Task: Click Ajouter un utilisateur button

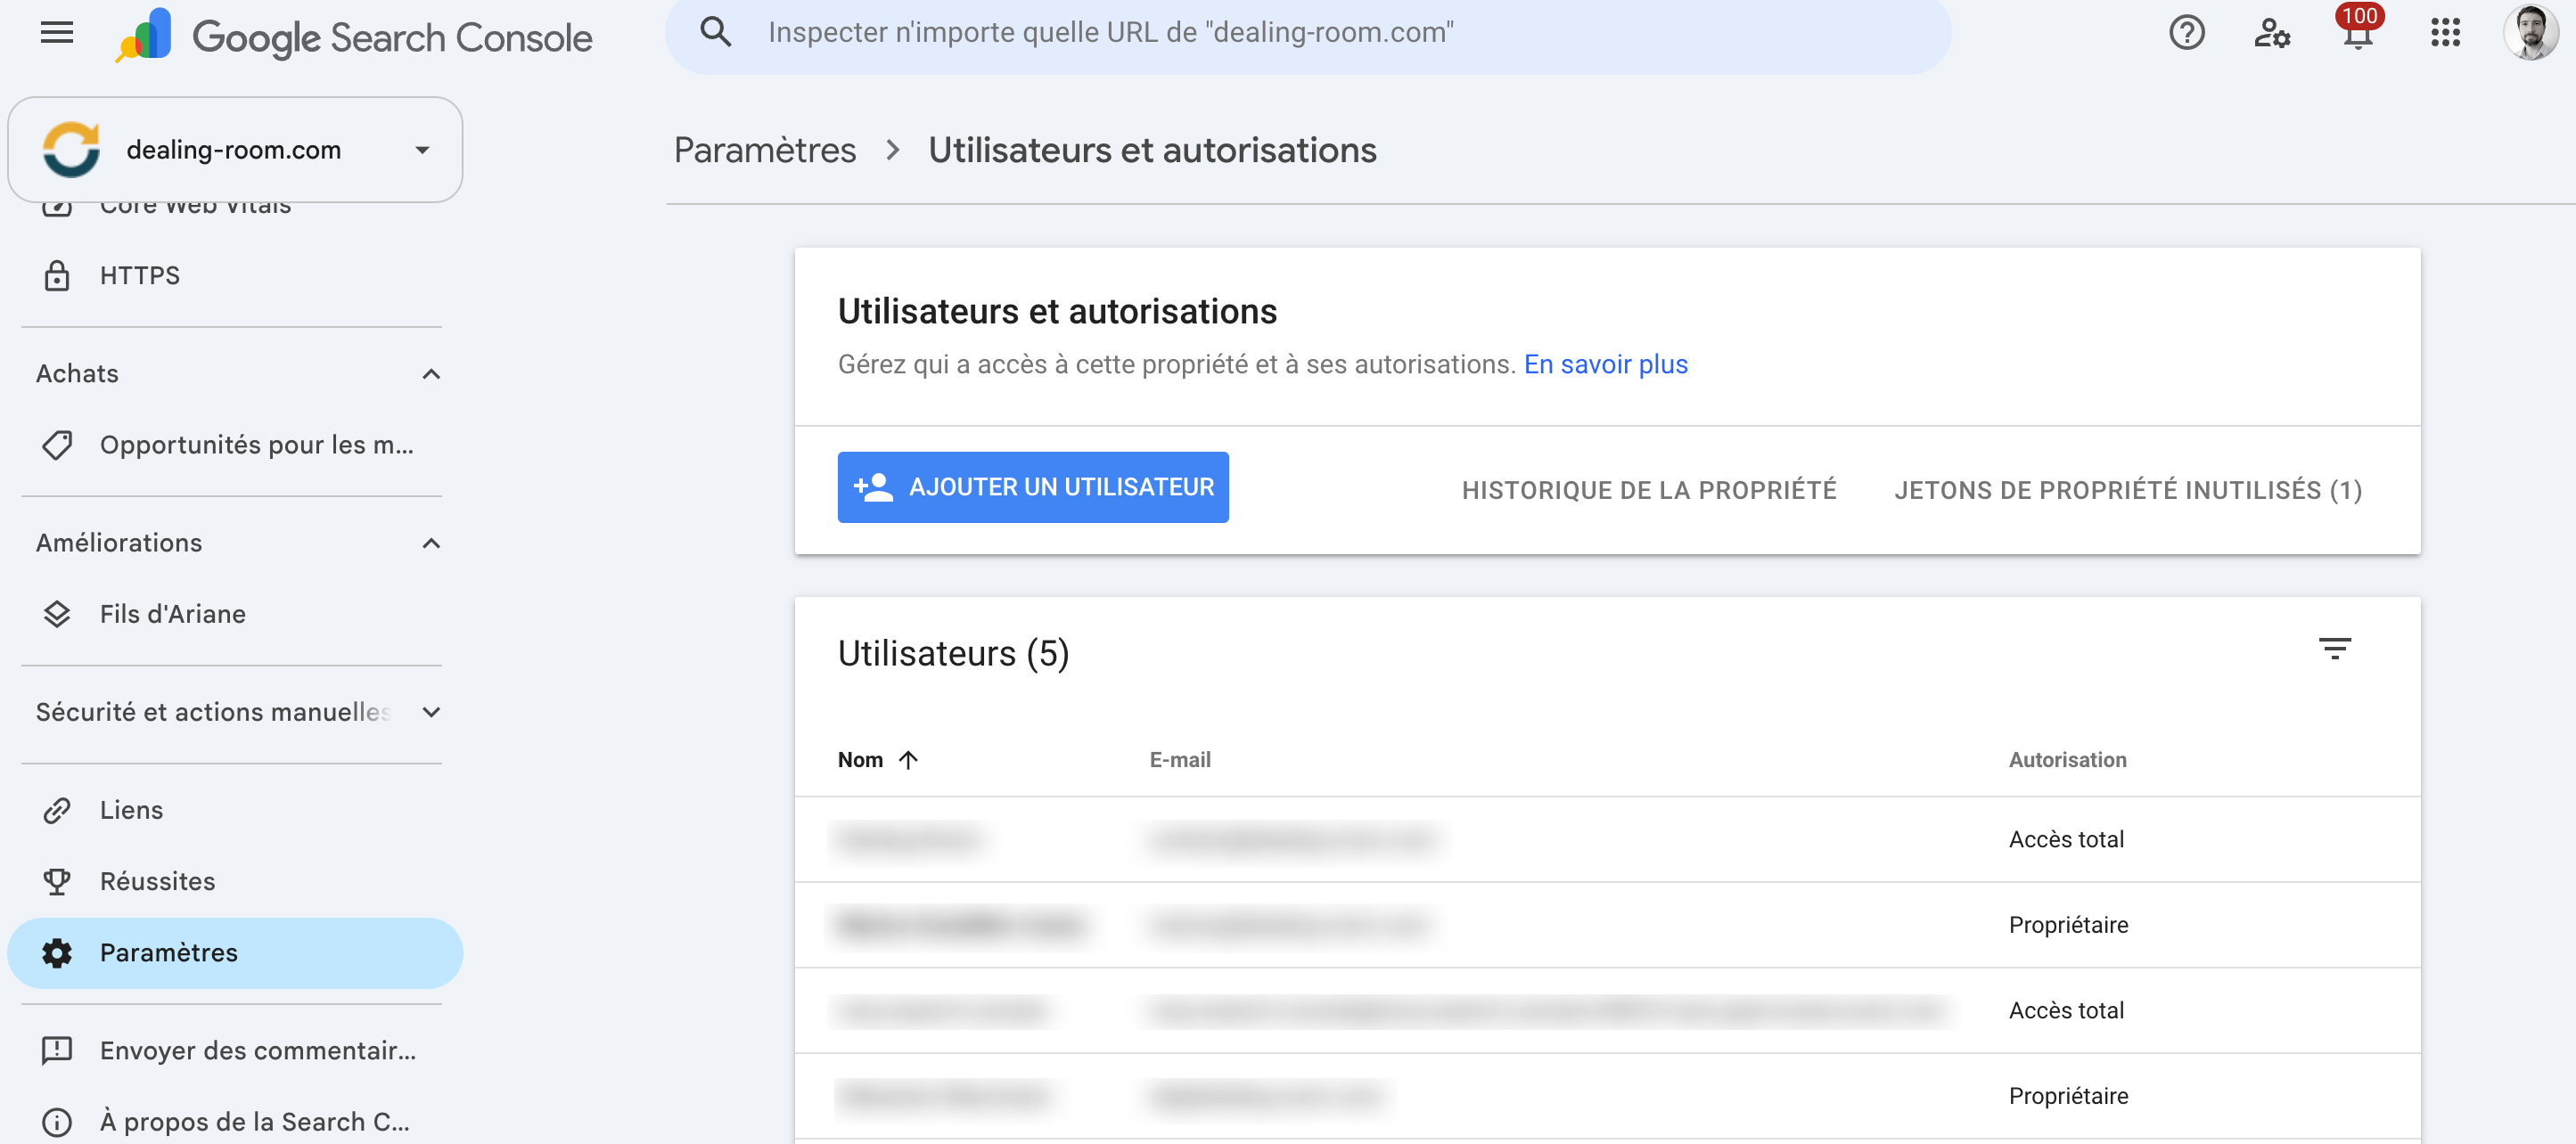Action: point(1033,487)
